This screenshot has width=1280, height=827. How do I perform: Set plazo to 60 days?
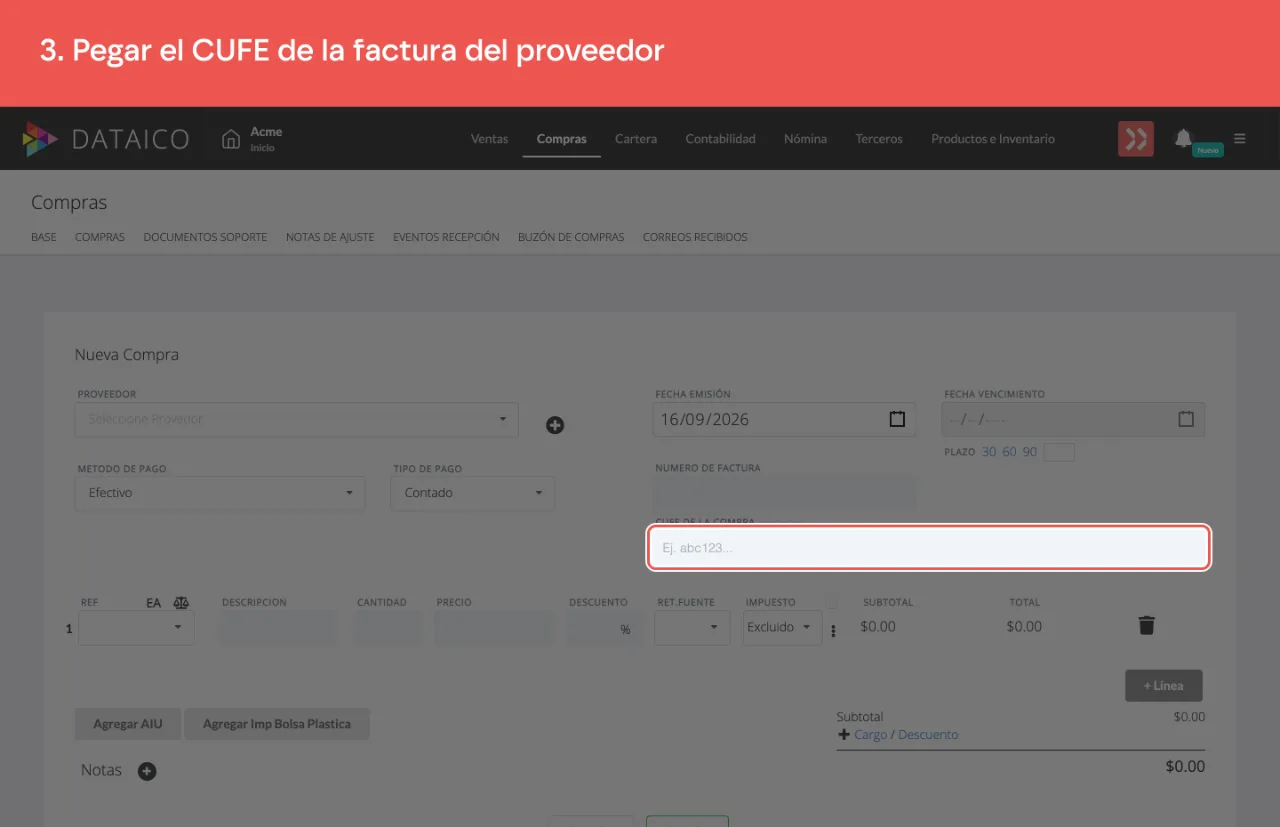coord(1009,452)
